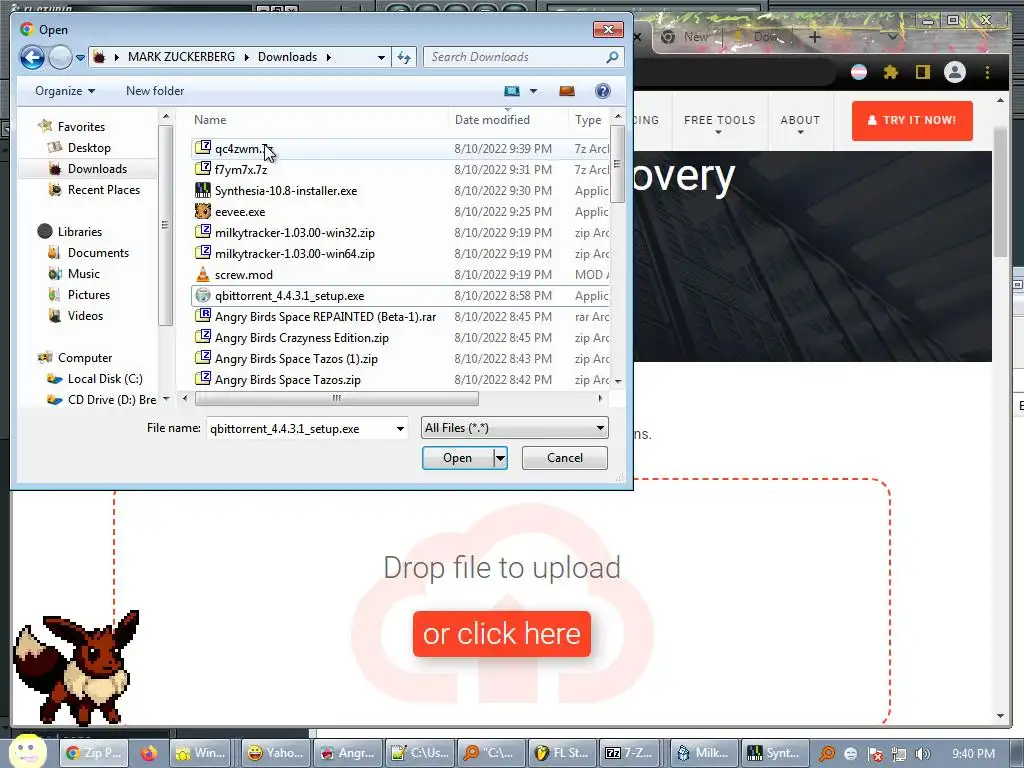Image resolution: width=1024 pixels, height=768 pixels.
Task: Select the eevee.exe file icon
Action: 203,212
